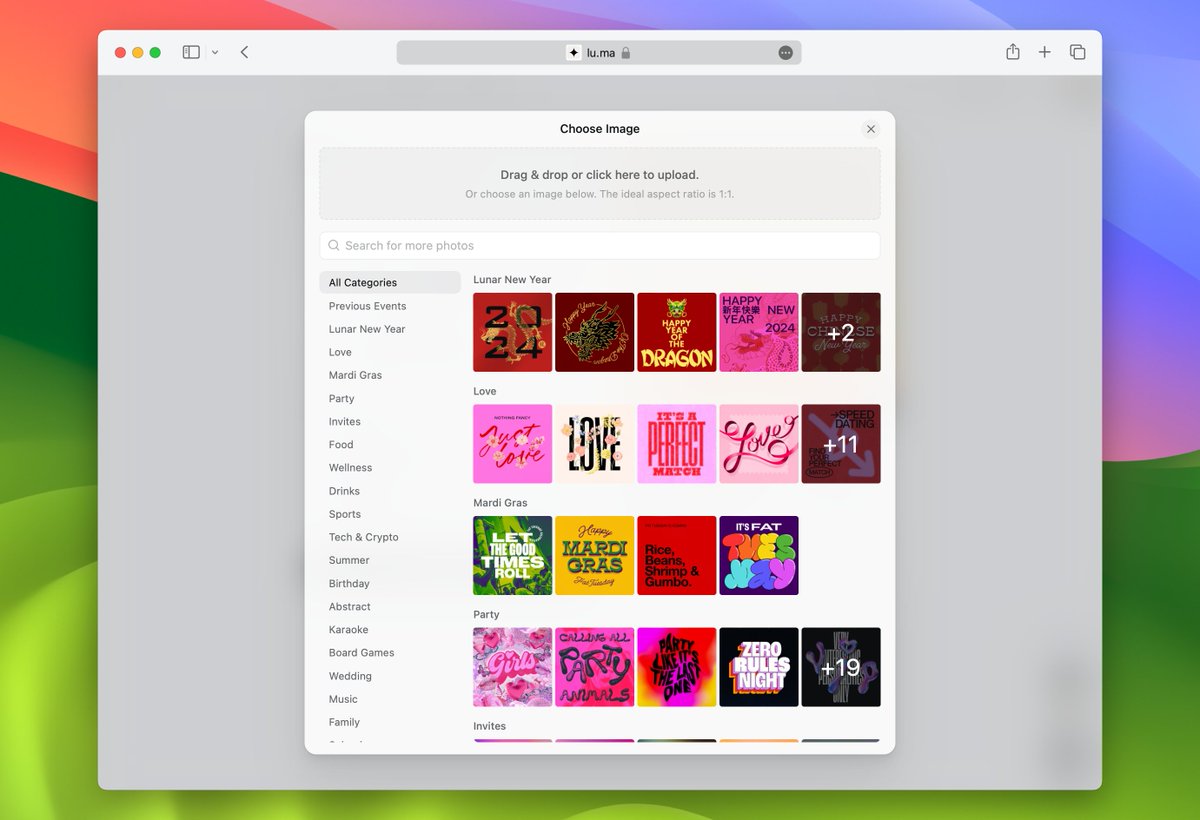Choose Party Like It's the Last One image
The image size is (1200, 820).
(x=677, y=667)
